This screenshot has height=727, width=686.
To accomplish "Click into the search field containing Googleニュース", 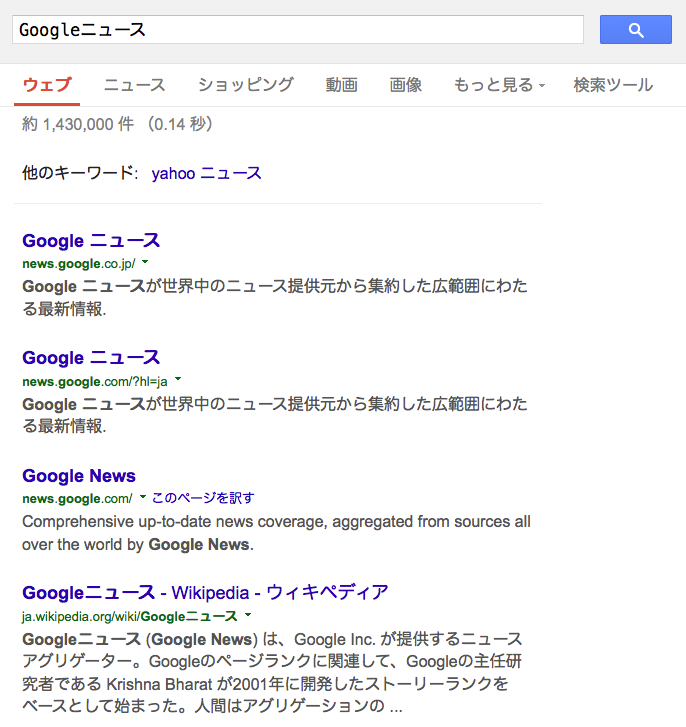I will point(298,30).
